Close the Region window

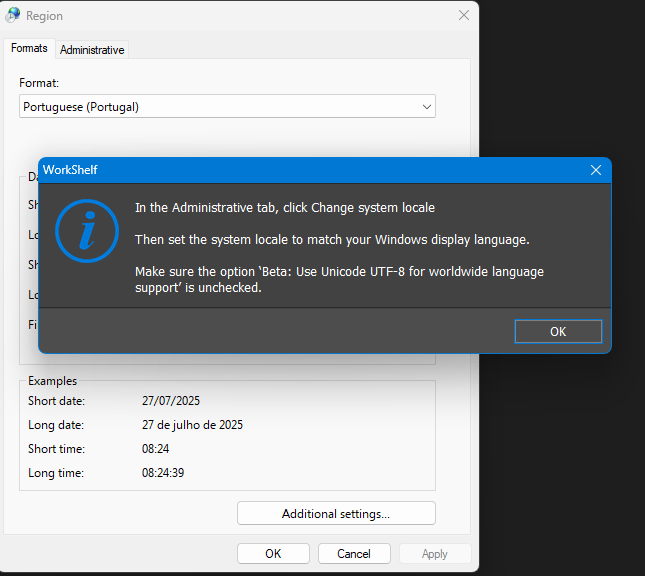pyautogui.click(x=463, y=15)
